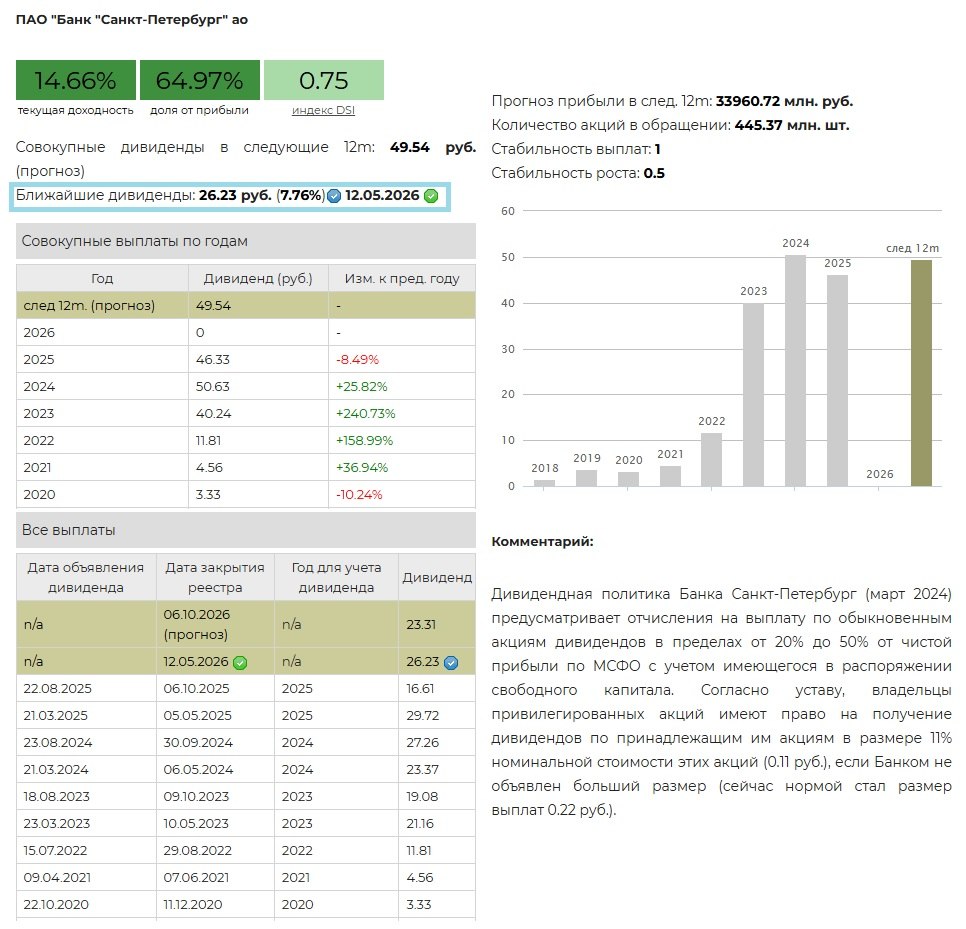Sort by the Дивиденд (руб.) column header

(258, 278)
